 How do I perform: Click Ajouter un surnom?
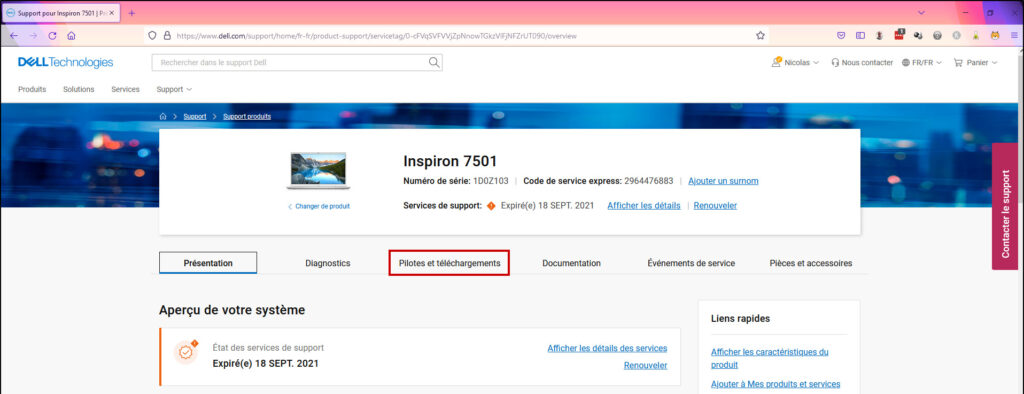[x=723, y=181]
